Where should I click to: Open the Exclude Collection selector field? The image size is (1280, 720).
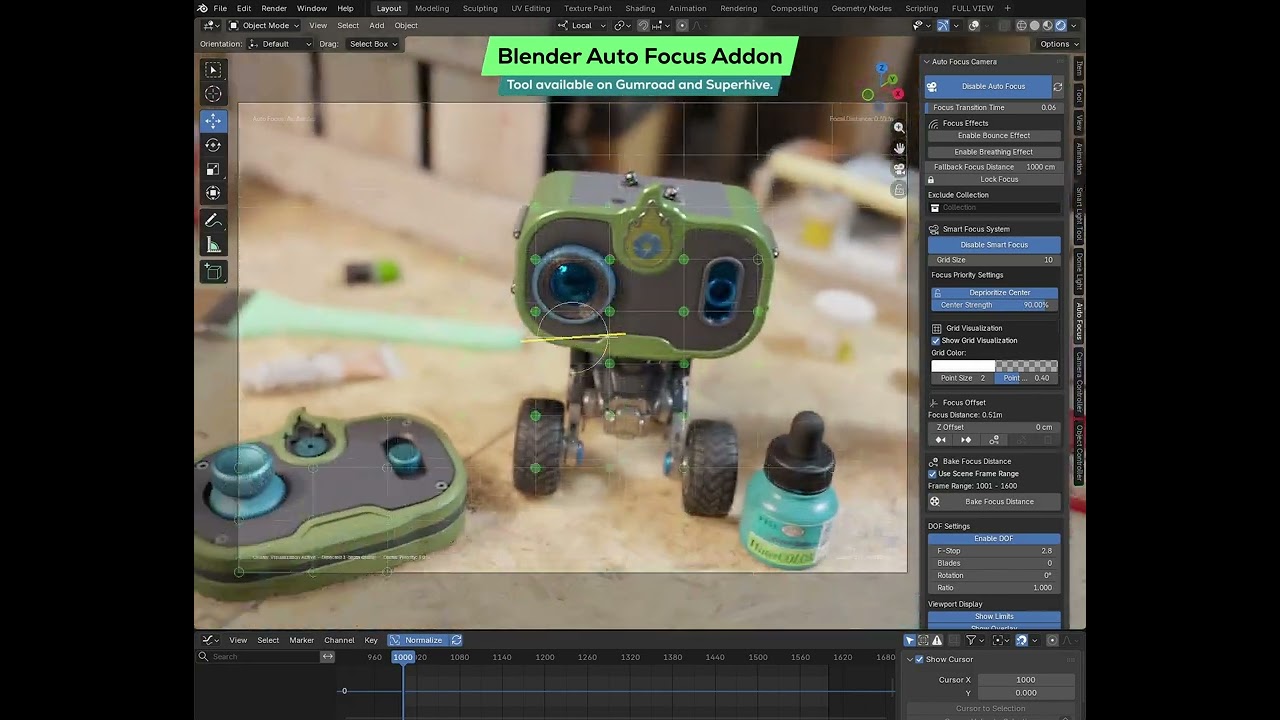[x=994, y=208]
